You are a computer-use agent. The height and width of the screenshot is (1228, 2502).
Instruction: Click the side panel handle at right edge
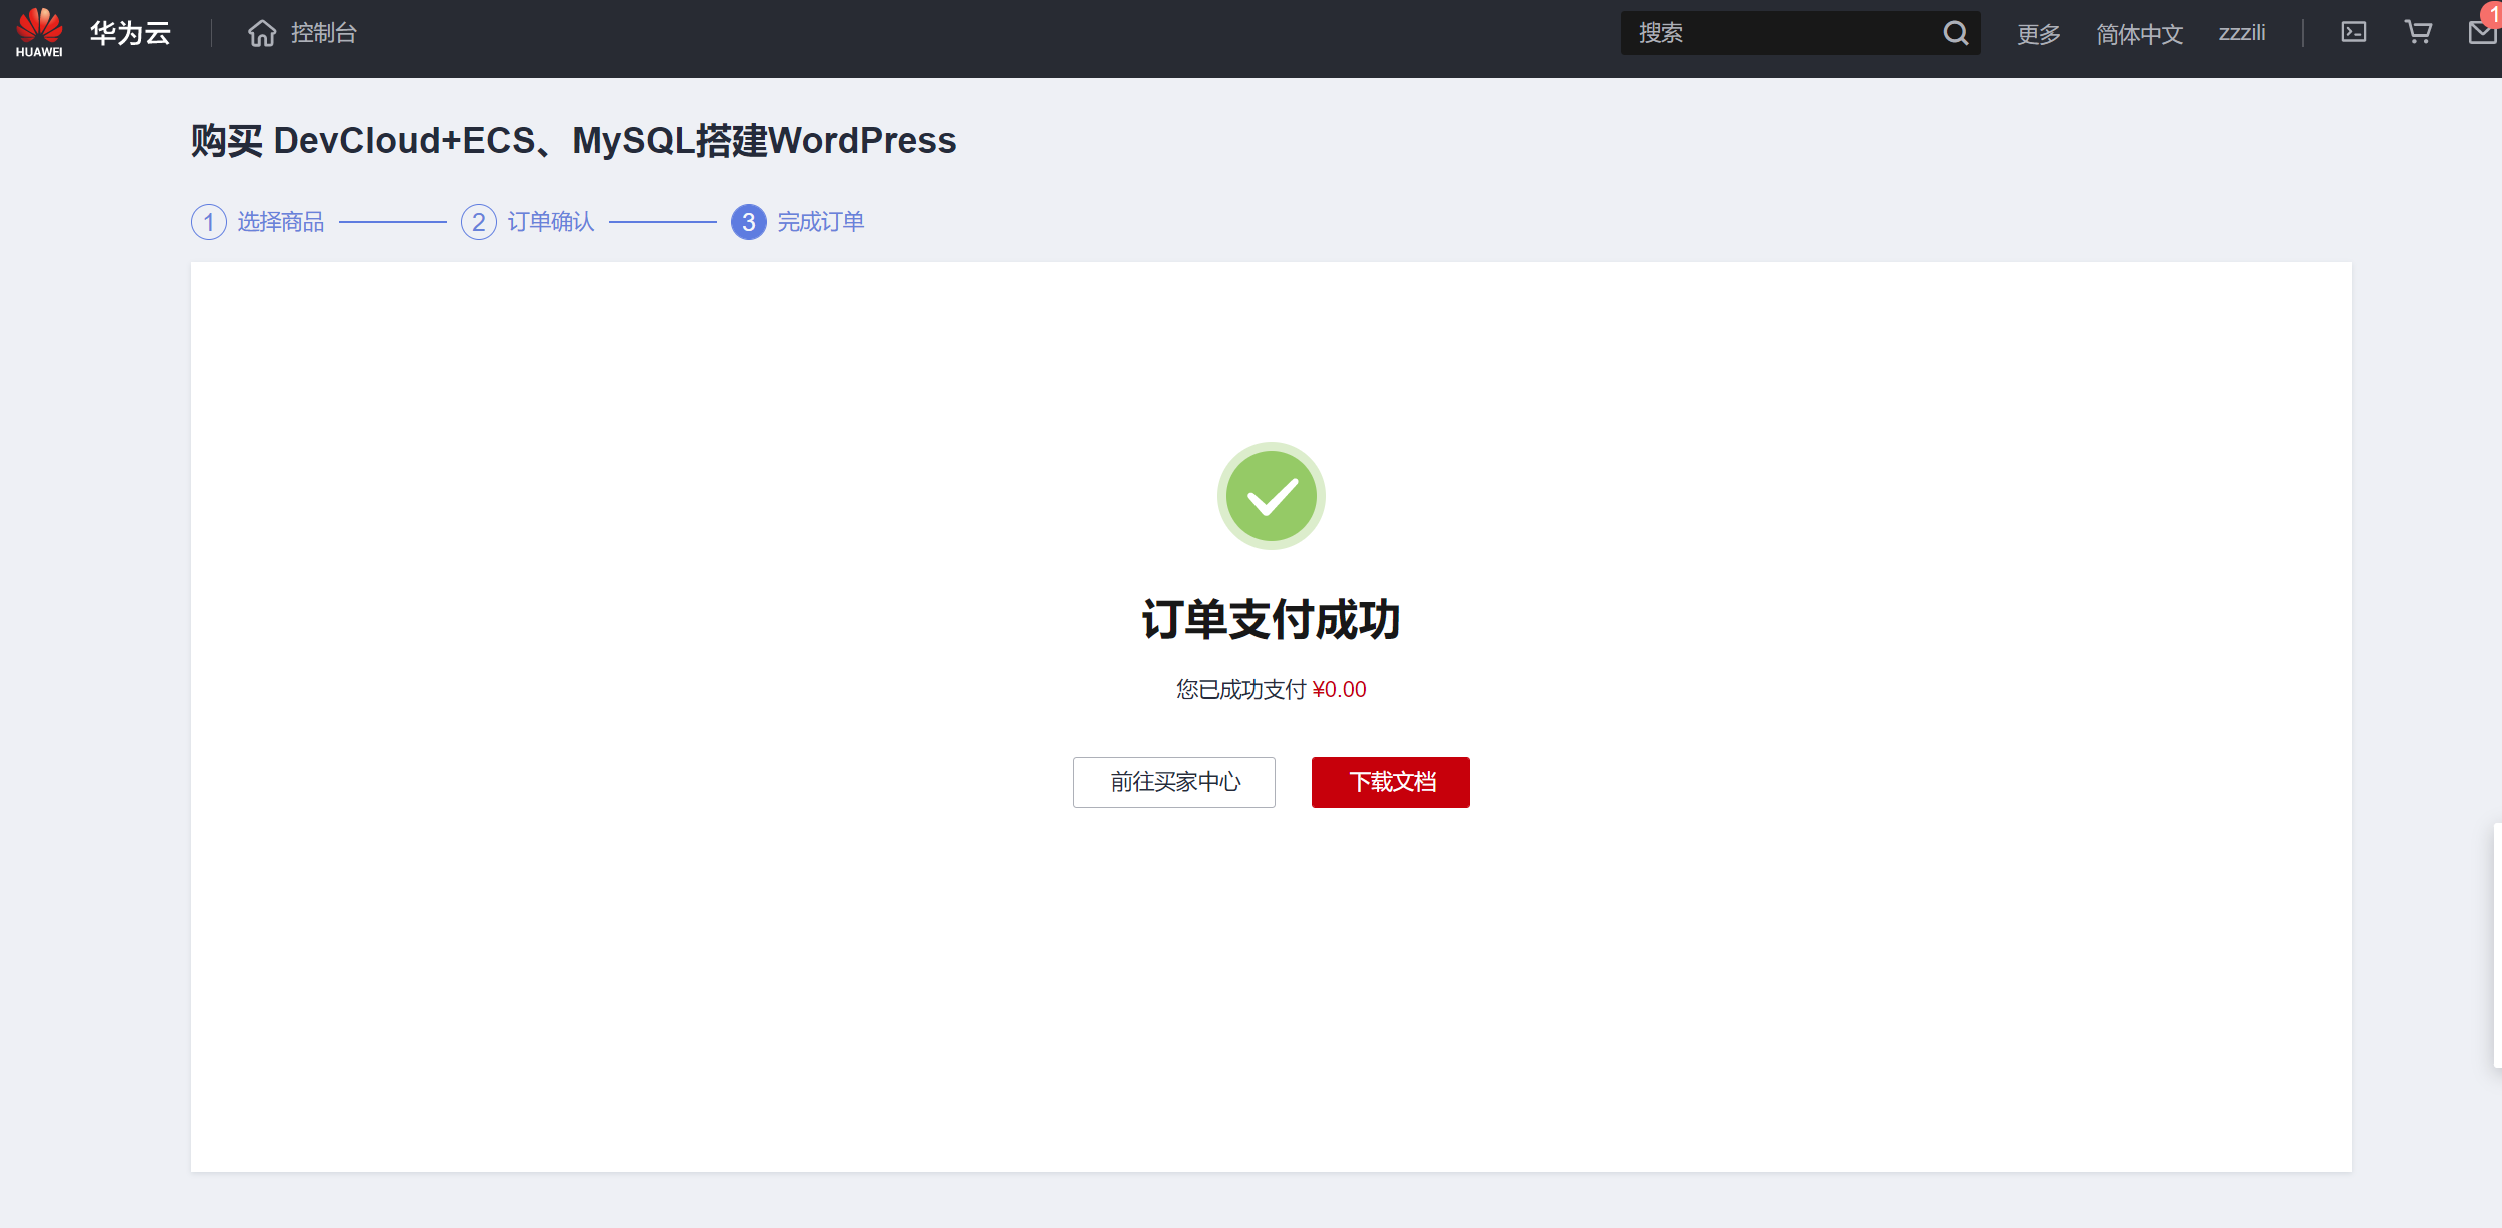click(2496, 945)
